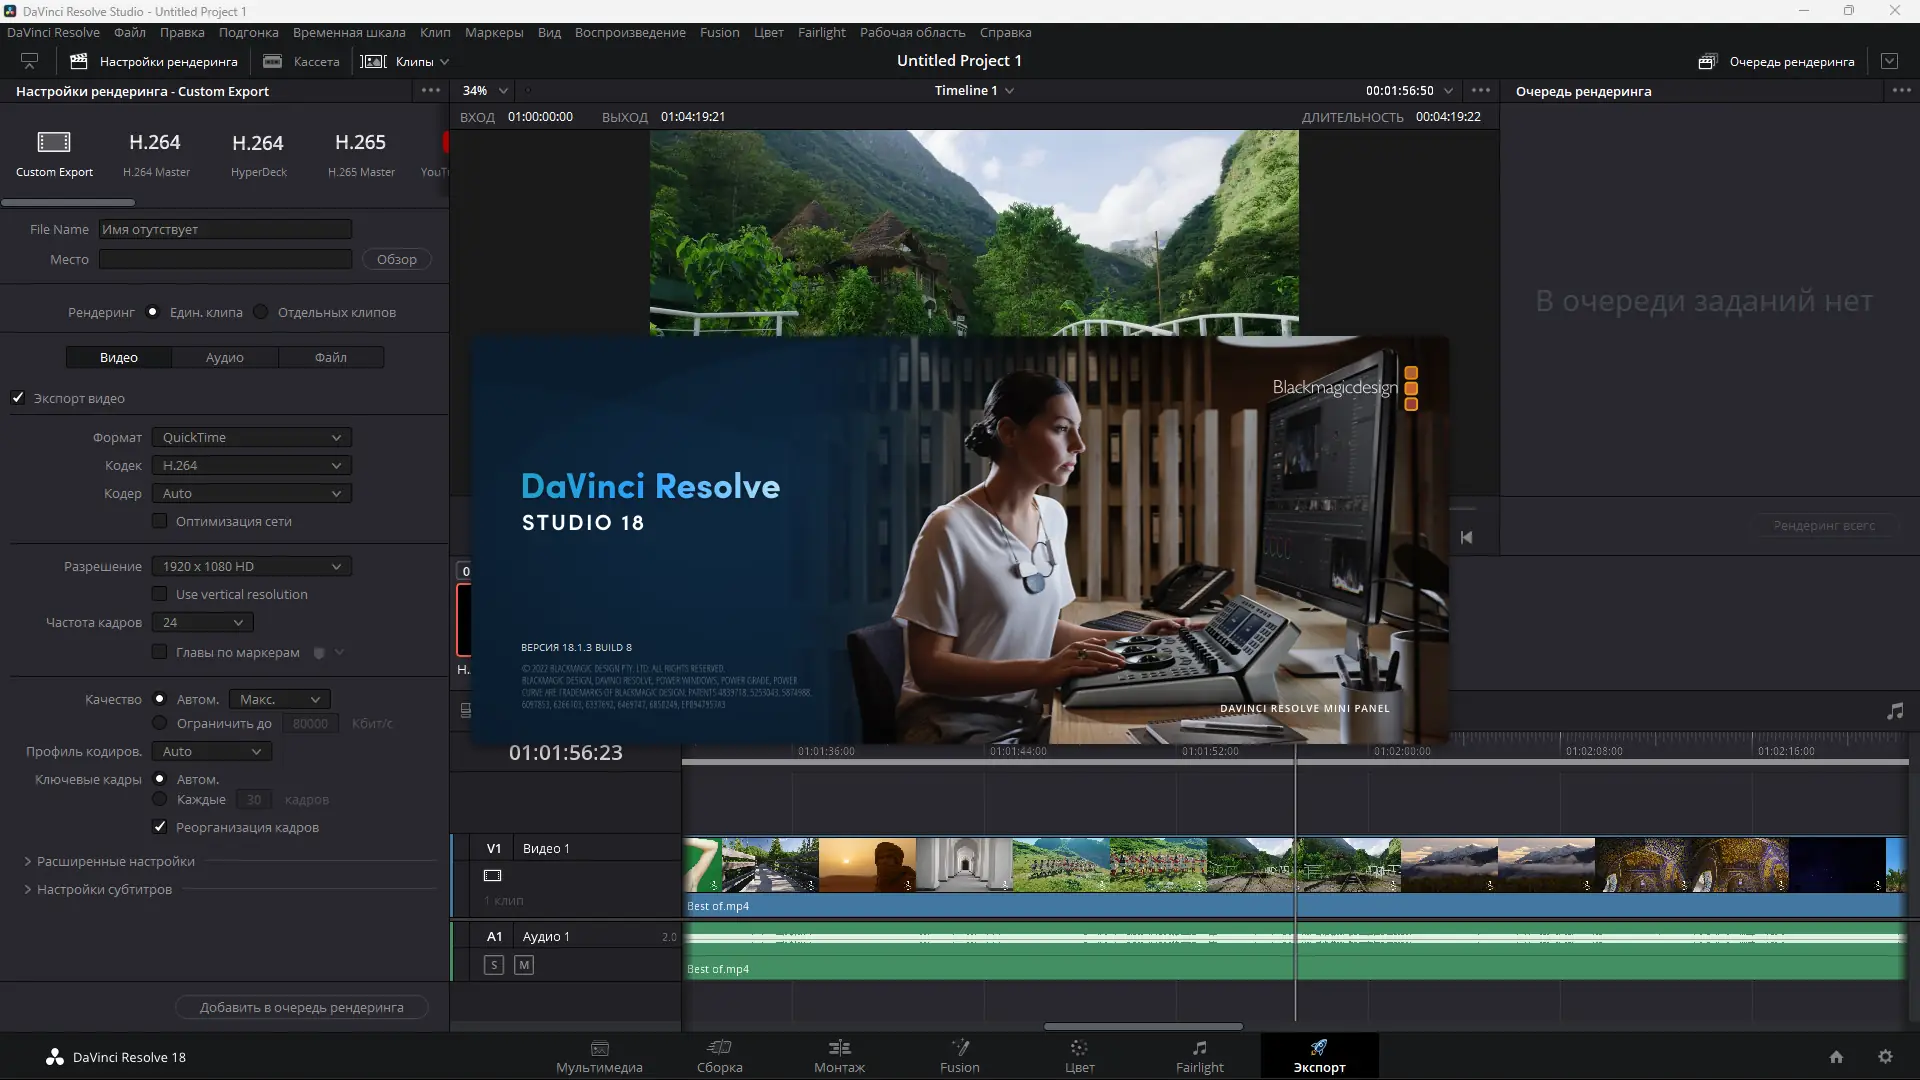Open the Fusion page icon

pyautogui.click(x=959, y=1055)
